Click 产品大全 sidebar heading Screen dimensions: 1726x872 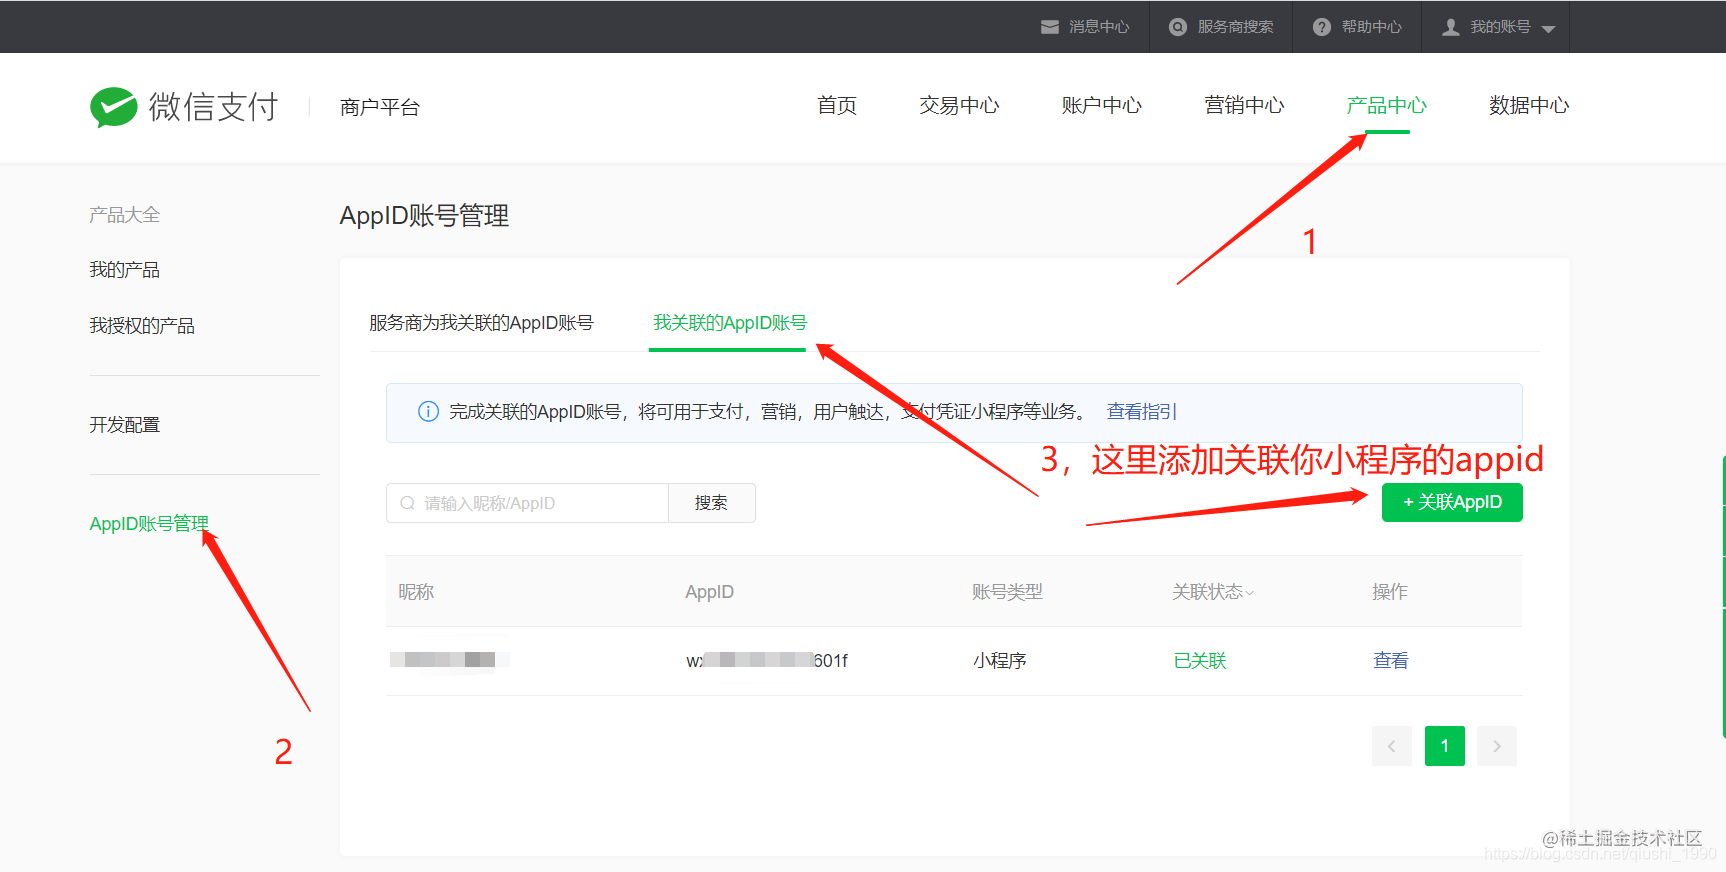point(125,215)
